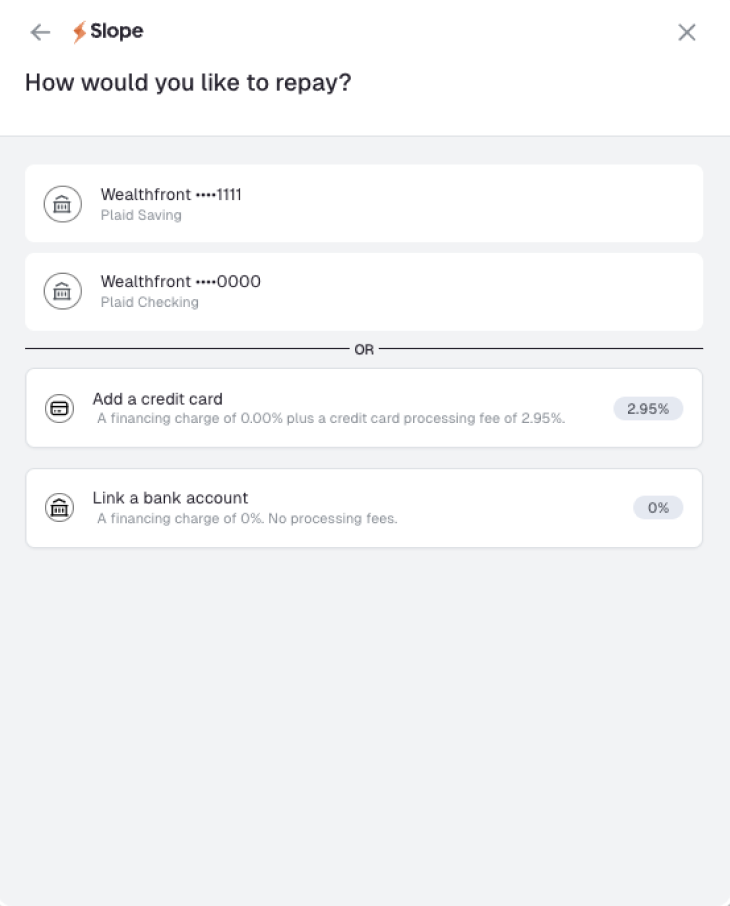Go back using the left arrow

tap(40, 32)
